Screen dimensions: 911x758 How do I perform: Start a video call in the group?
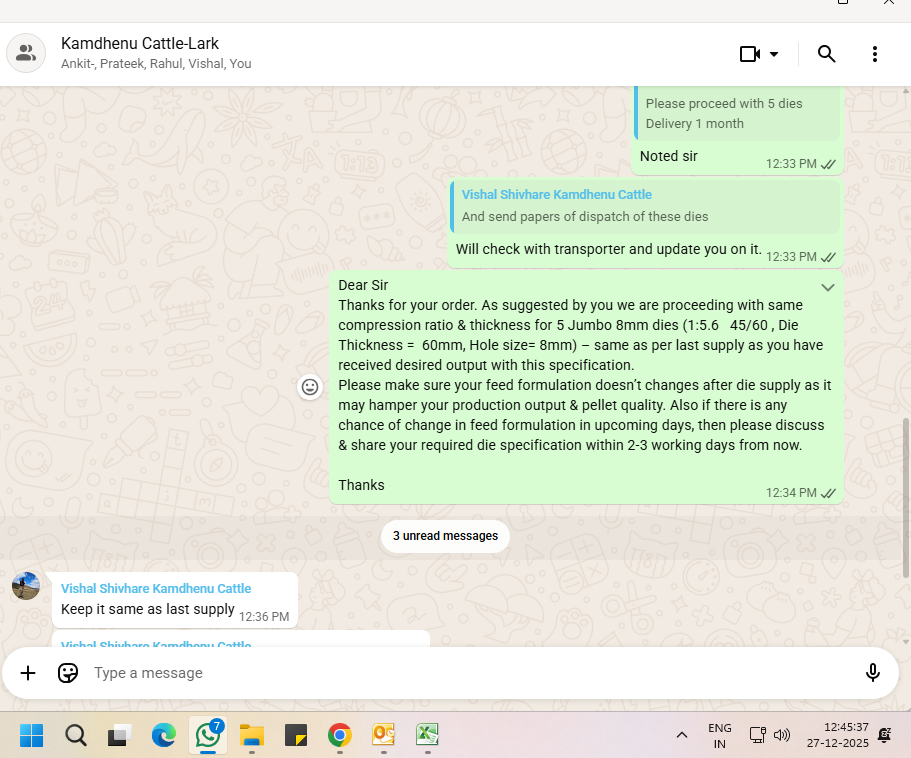pos(749,54)
